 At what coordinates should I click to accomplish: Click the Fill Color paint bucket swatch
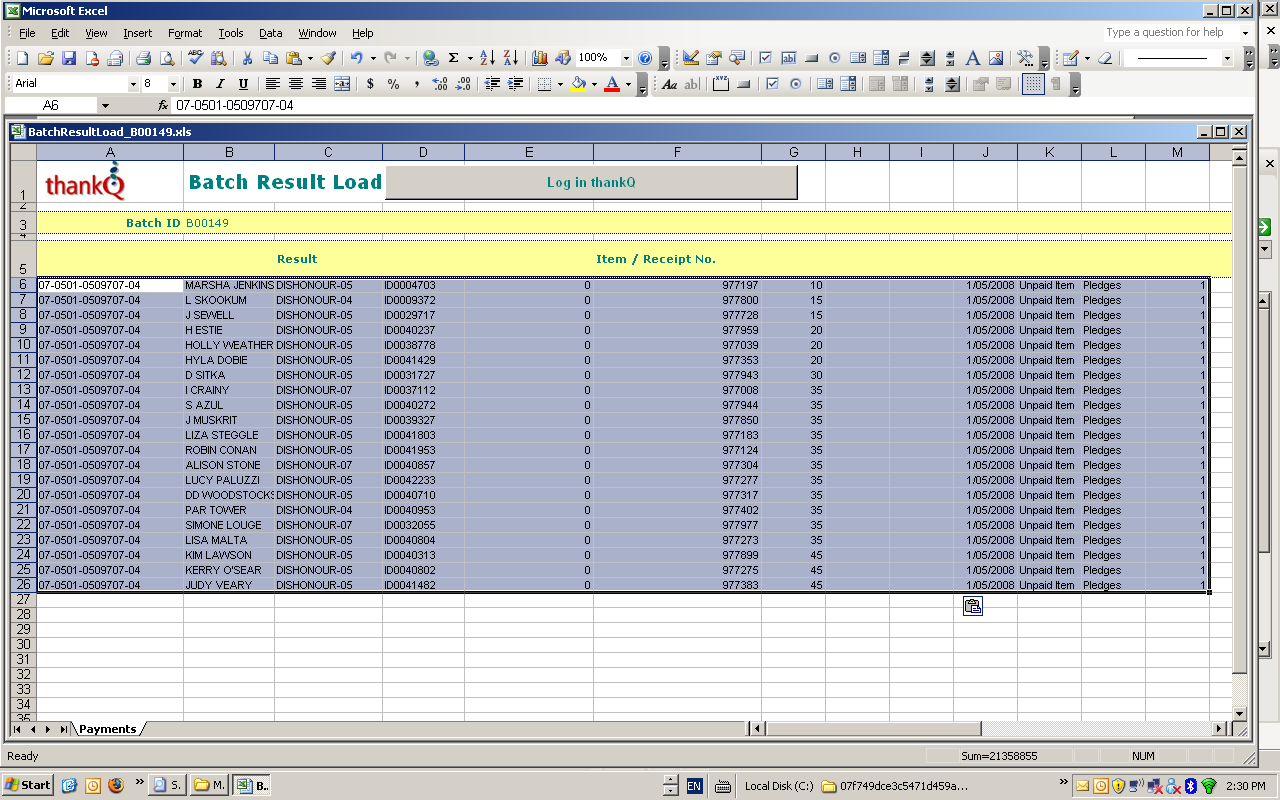(x=577, y=84)
